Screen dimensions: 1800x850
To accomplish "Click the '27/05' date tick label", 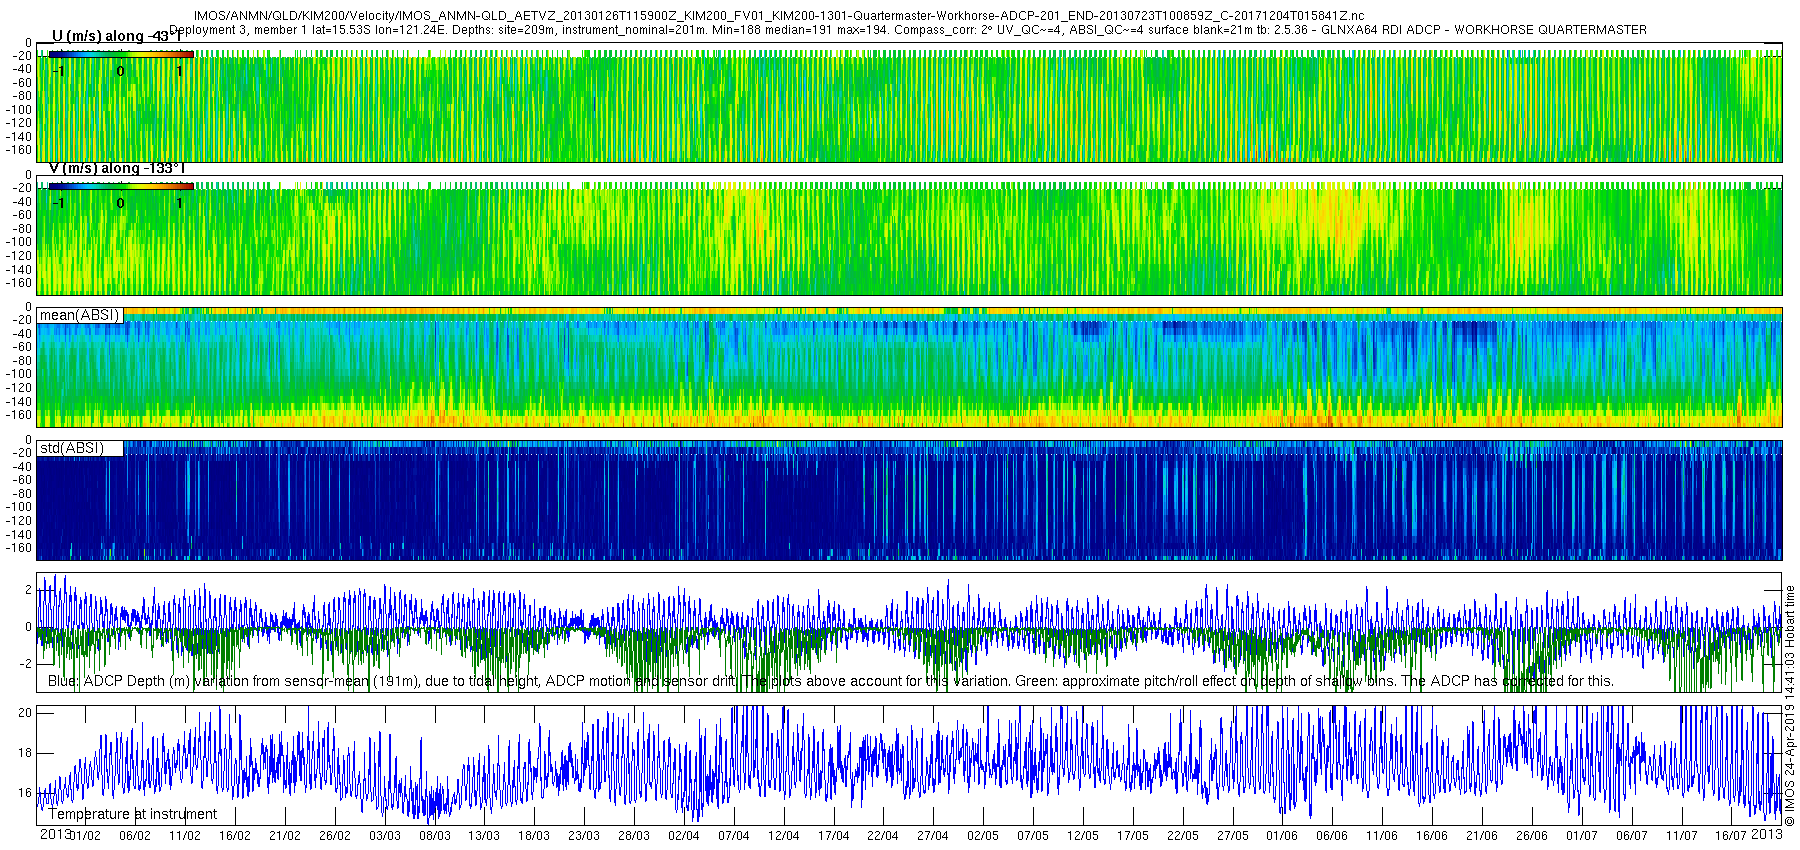I will [1233, 836].
